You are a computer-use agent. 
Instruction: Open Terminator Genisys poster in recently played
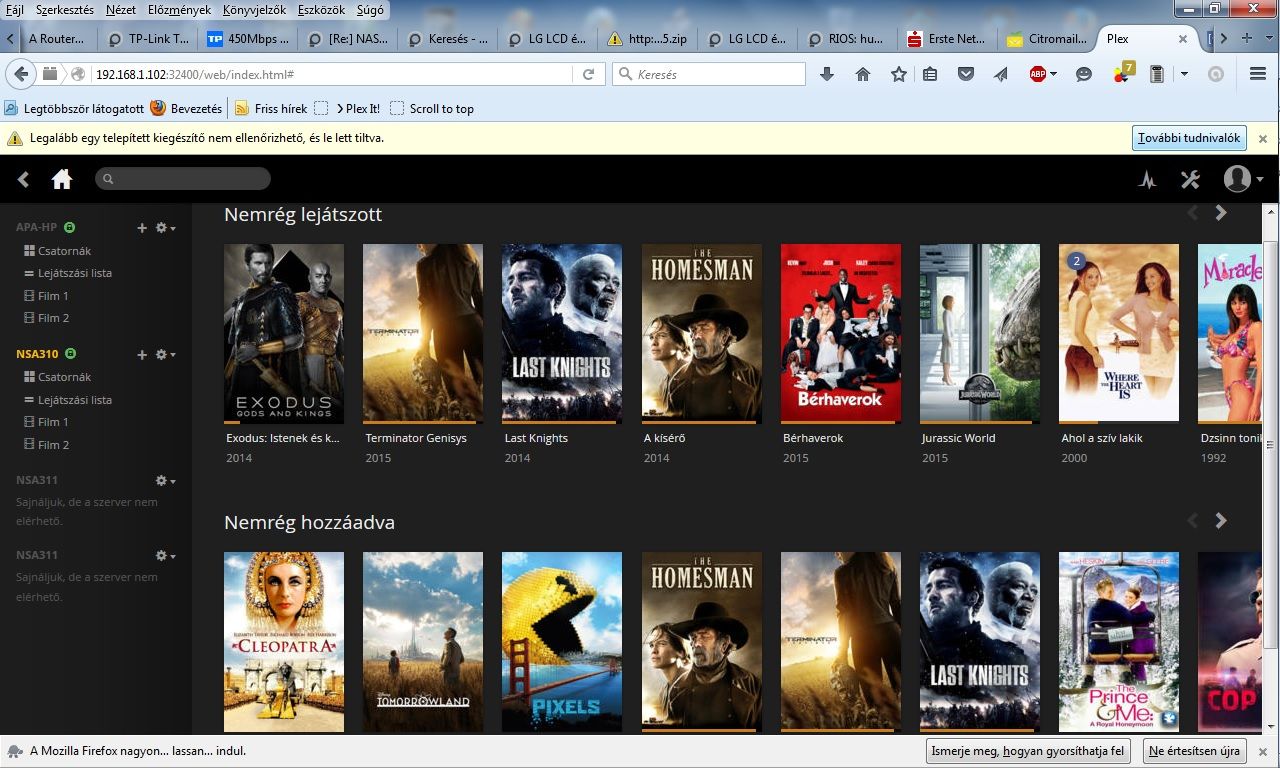pos(423,333)
